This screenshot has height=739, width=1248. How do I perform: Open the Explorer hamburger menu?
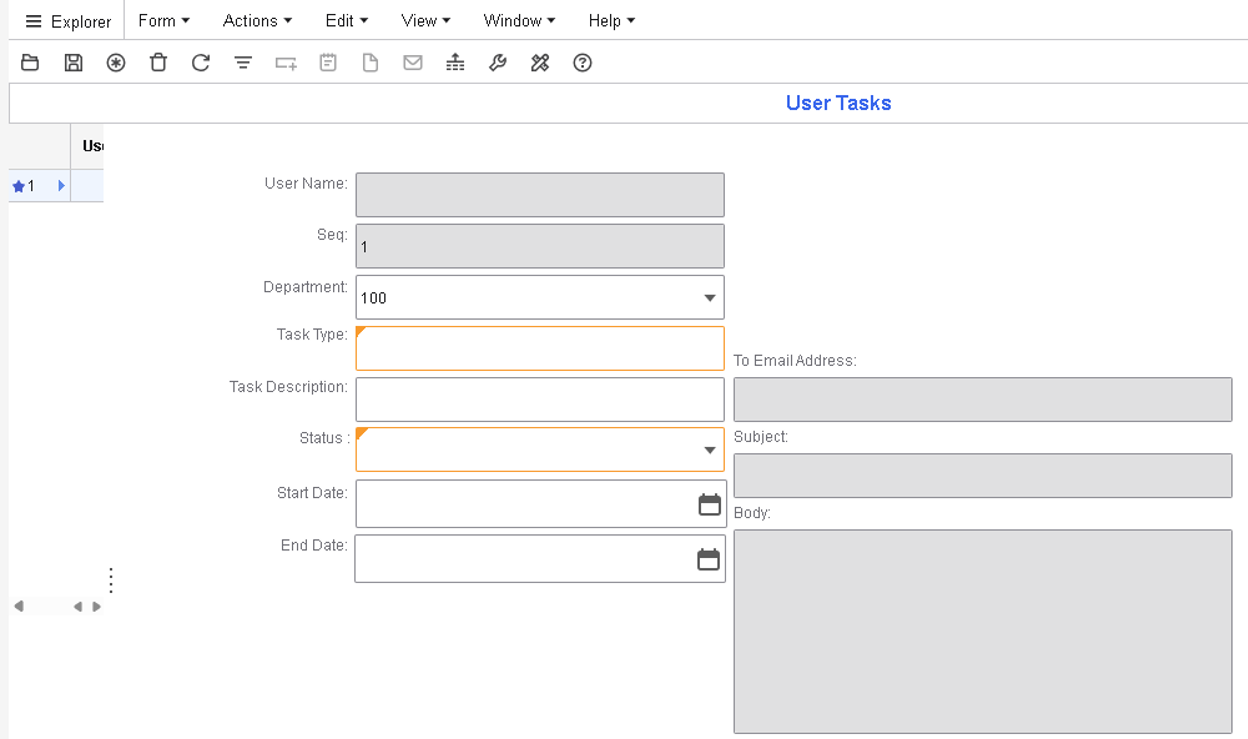pos(67,21)
